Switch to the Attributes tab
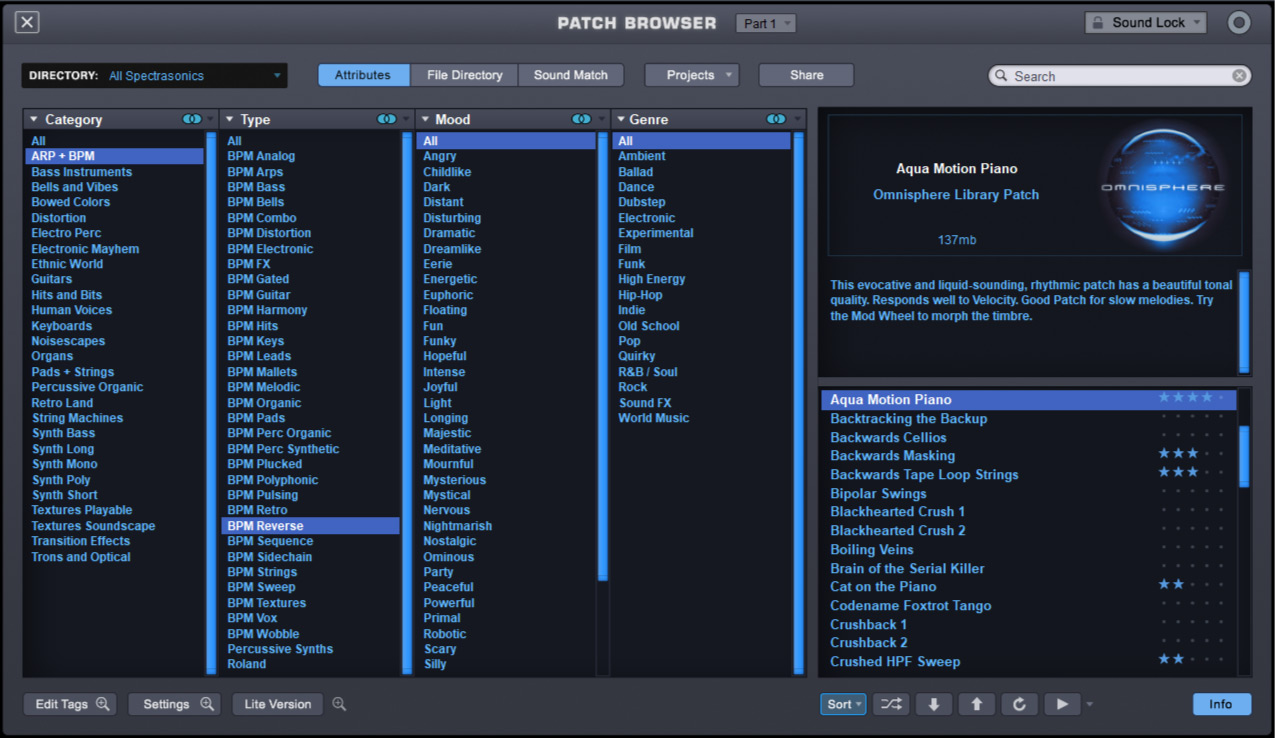Viewport: 1275px width, 738px height. pyautogui.click(x=363, y=75)
